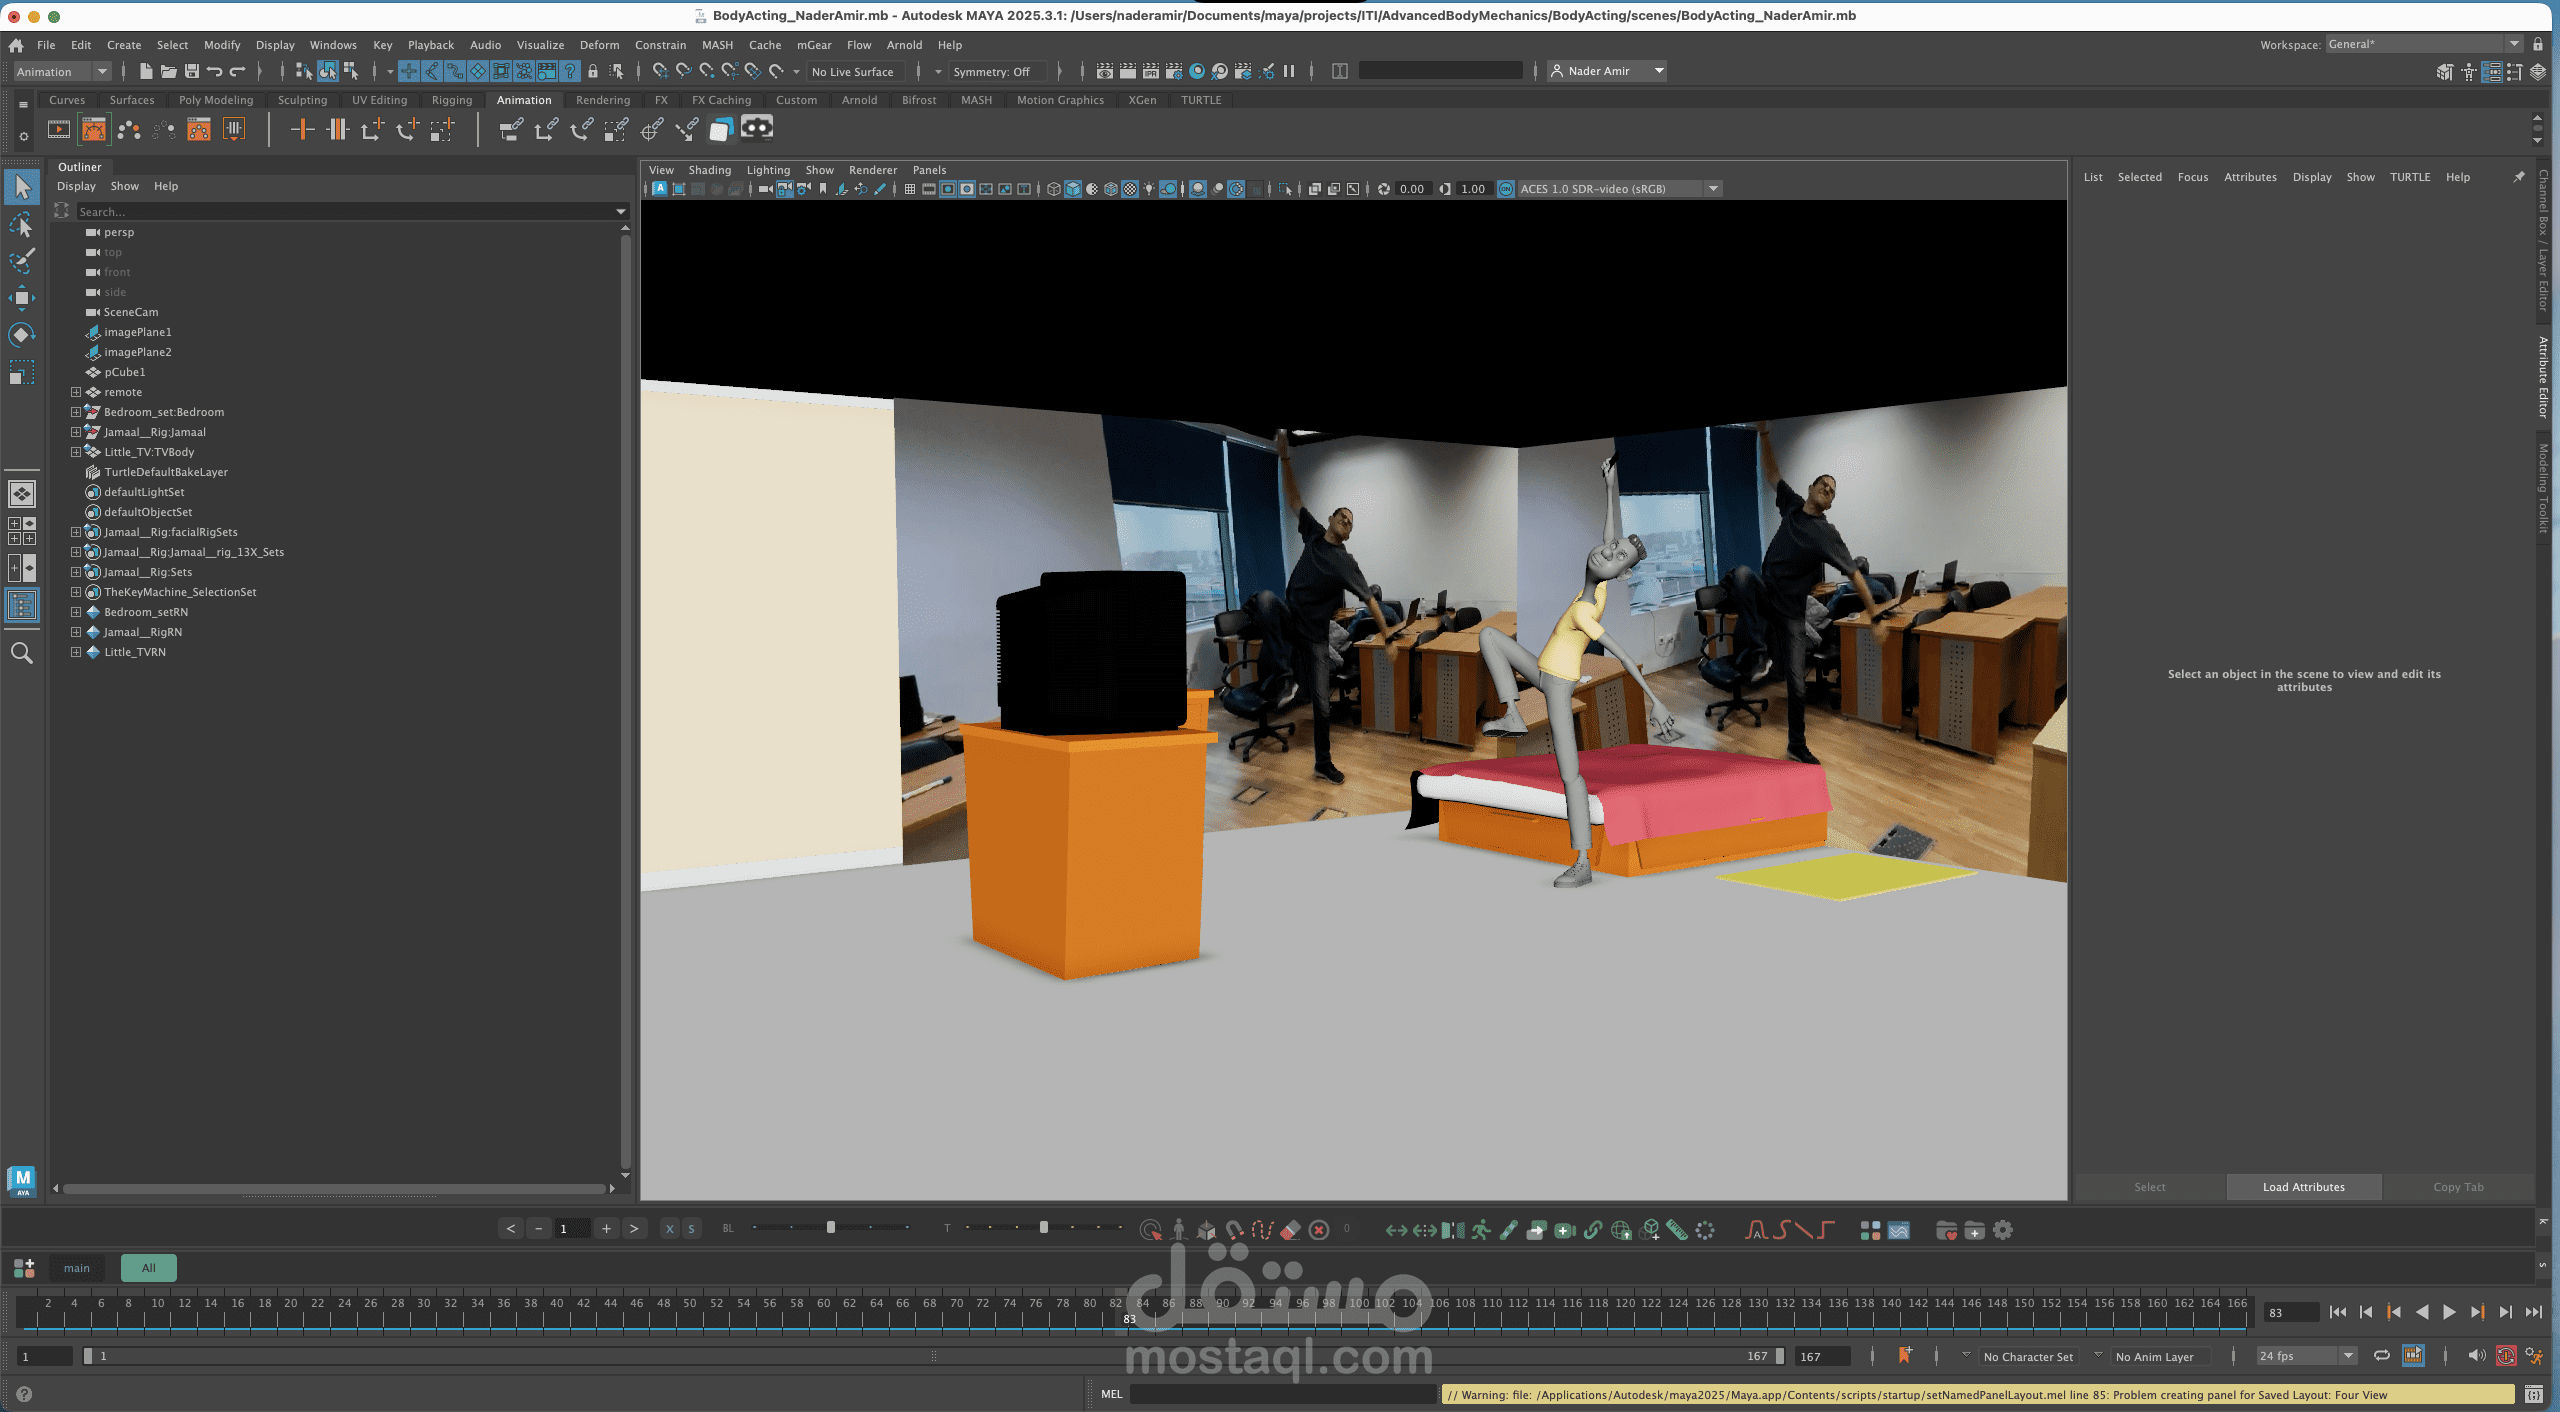The width and height of the screenshot is (2560, 1412).
Task: Toggle timeline audio mute speaker
Action: pos(2476,1356)
